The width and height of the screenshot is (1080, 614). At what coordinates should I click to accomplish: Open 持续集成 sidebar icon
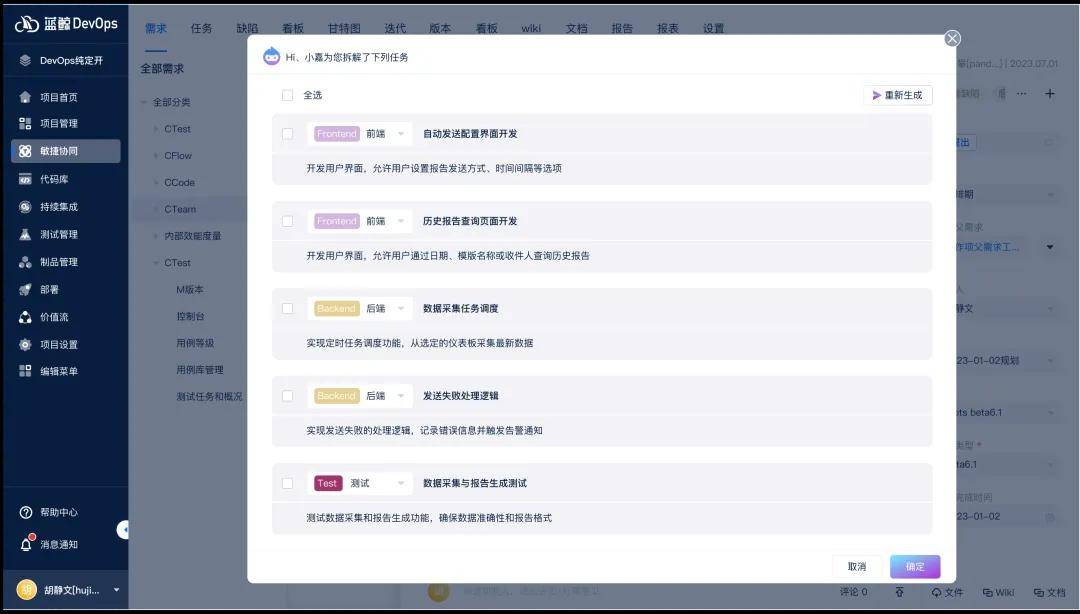point(25,207)
